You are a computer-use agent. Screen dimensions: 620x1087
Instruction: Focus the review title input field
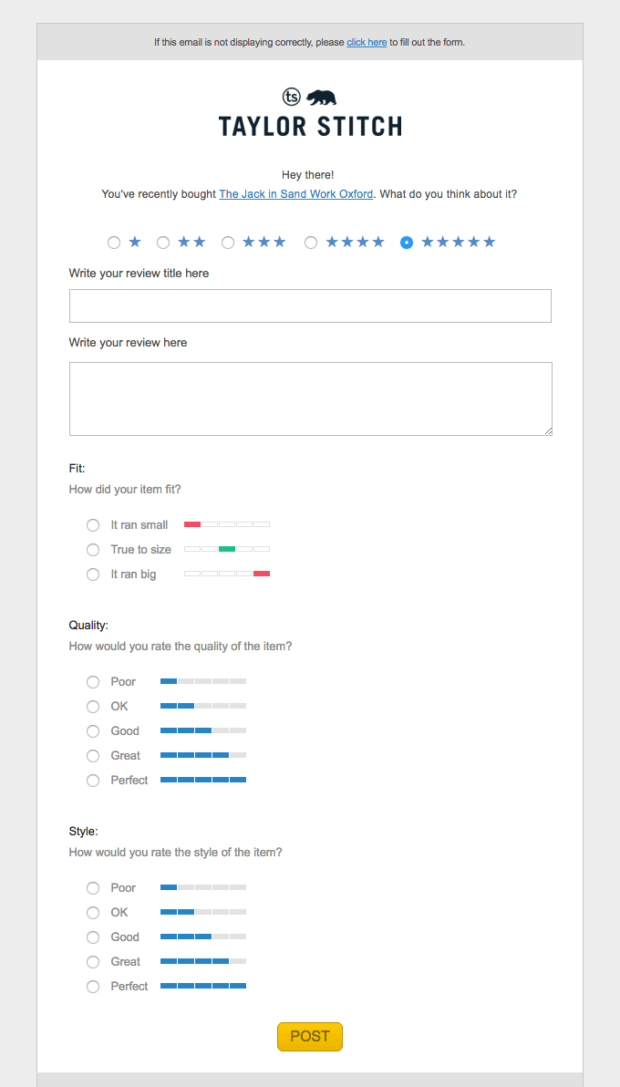coord(310,306)
